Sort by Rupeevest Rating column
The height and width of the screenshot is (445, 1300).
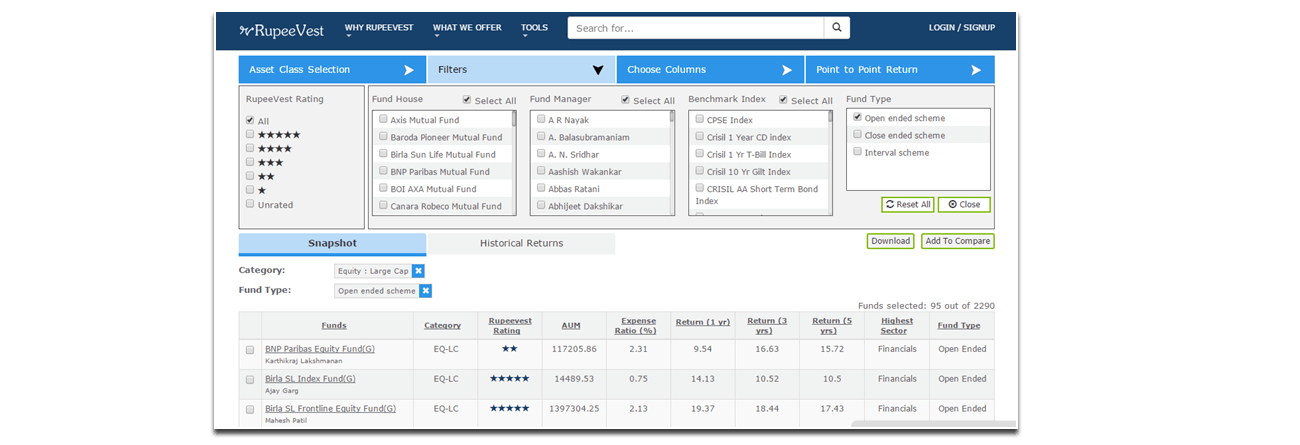click(x=510, y=325)
